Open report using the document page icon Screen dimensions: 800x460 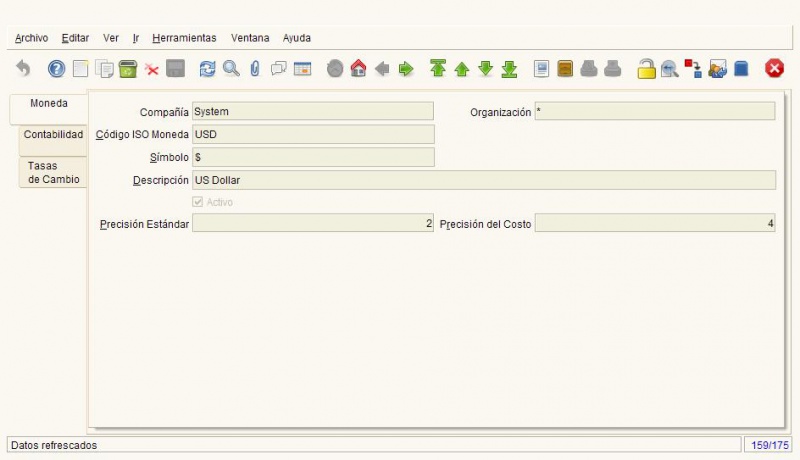[x=541, y=68]
